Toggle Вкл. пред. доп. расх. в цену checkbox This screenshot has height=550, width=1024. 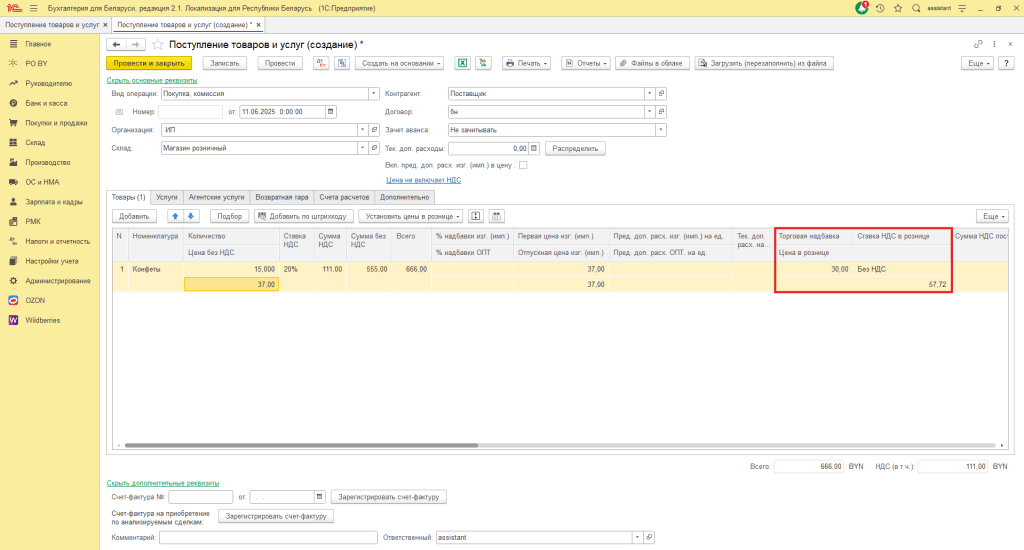[523, 165]
